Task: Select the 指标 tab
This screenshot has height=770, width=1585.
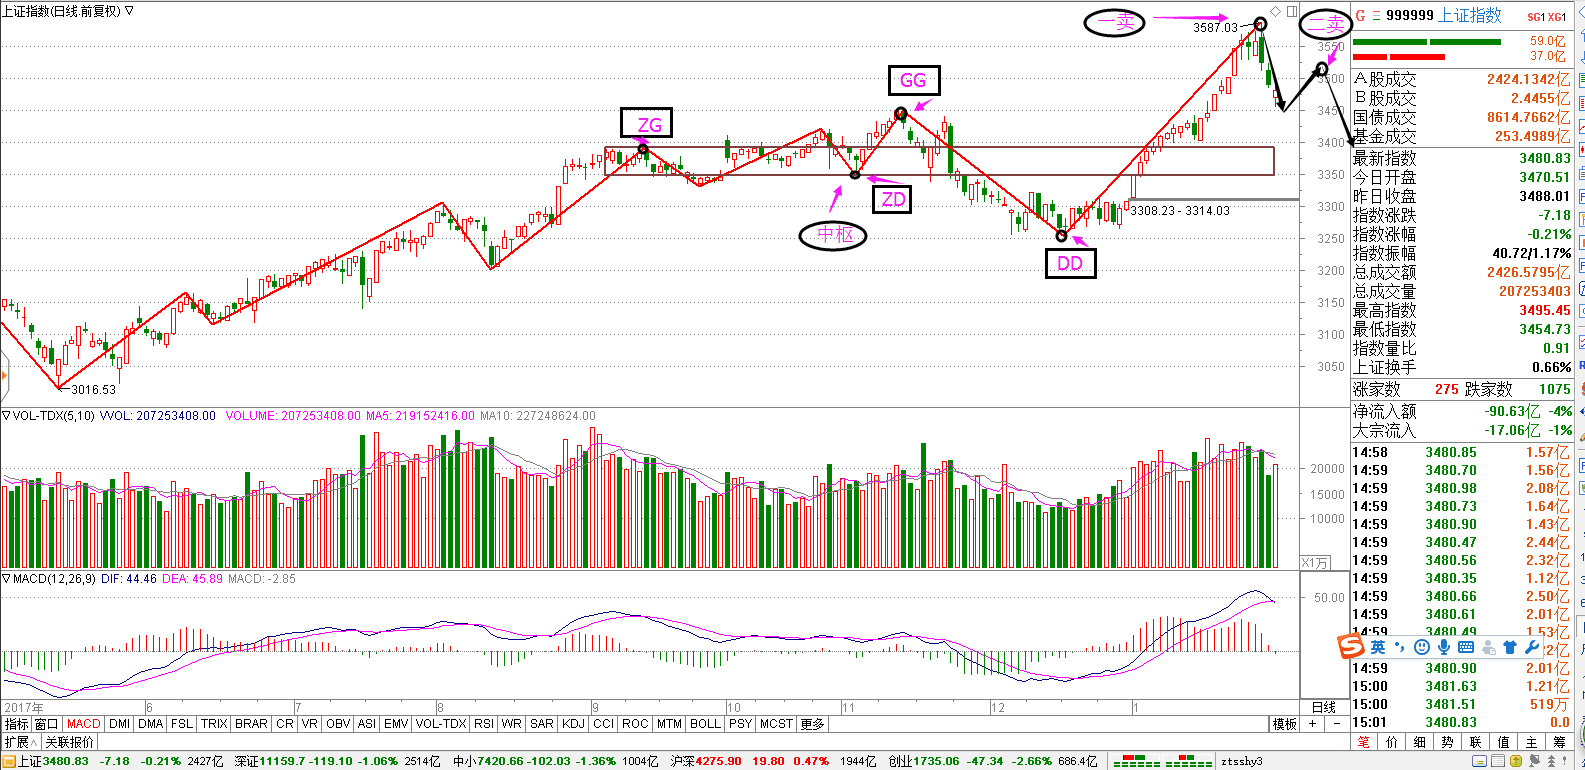Action: click(16, 724)
